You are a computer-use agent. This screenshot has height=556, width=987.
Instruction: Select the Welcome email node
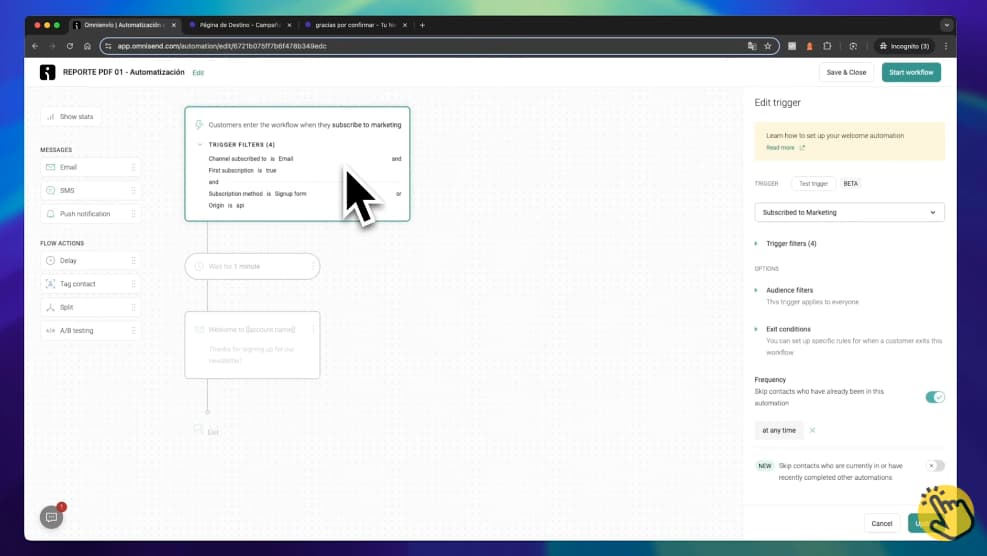(252, 345)
